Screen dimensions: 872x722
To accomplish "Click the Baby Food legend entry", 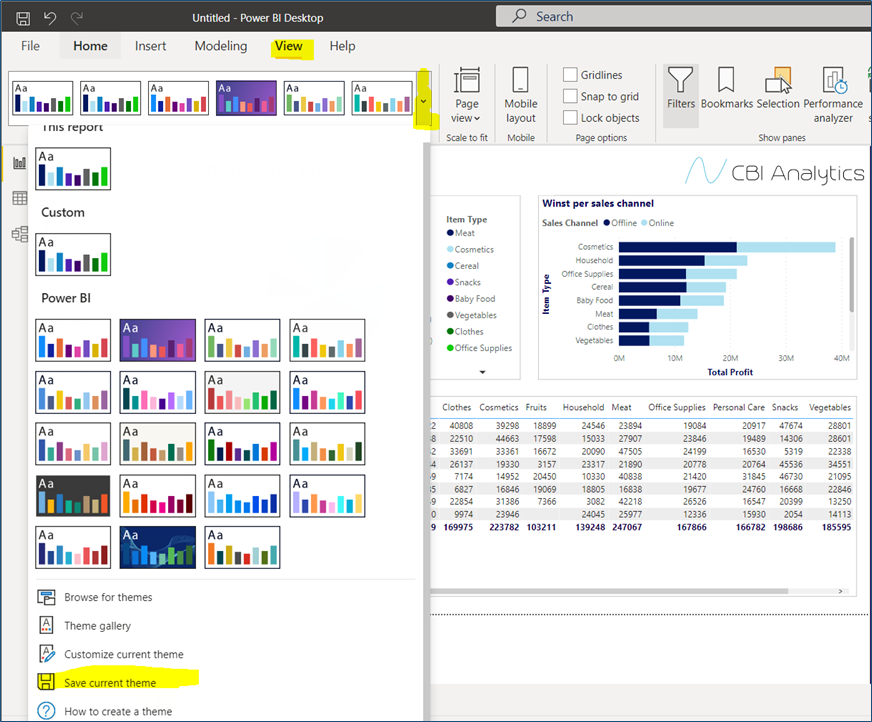I will [x=470, y=299].
